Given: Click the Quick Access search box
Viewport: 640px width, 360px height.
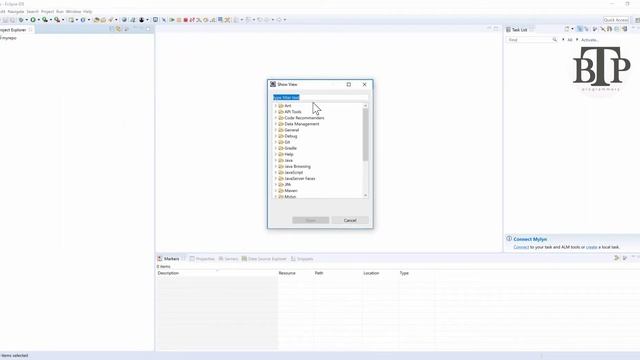Looking at the screenshot, I should click(x=616, y=20).
